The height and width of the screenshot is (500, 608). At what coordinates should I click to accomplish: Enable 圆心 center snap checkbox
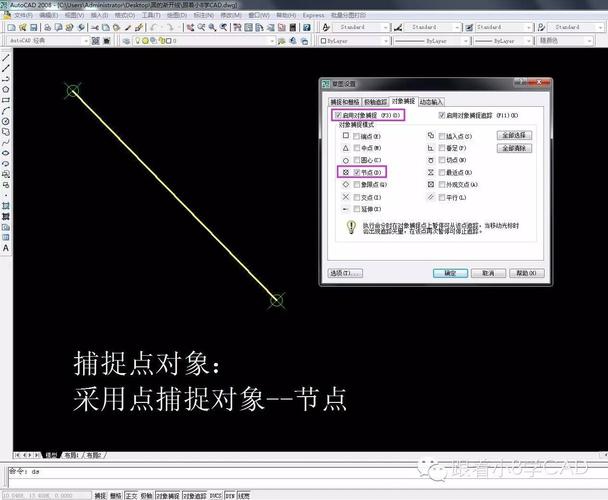(357, 160)
